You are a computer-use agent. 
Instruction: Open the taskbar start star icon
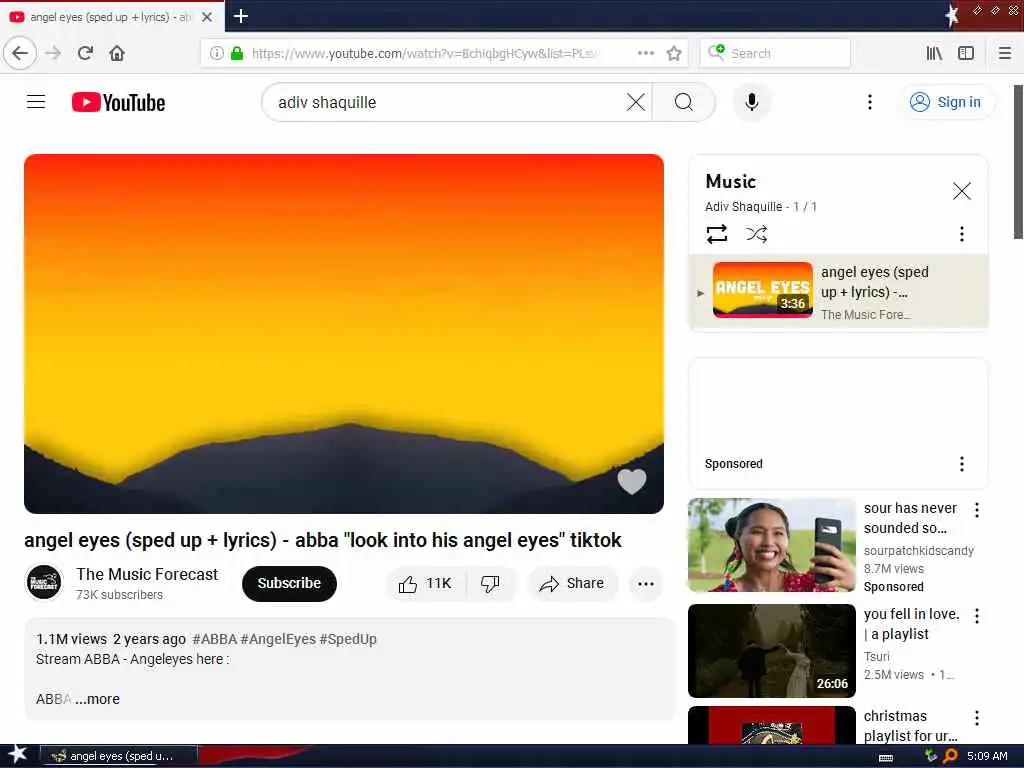(18, 754)
